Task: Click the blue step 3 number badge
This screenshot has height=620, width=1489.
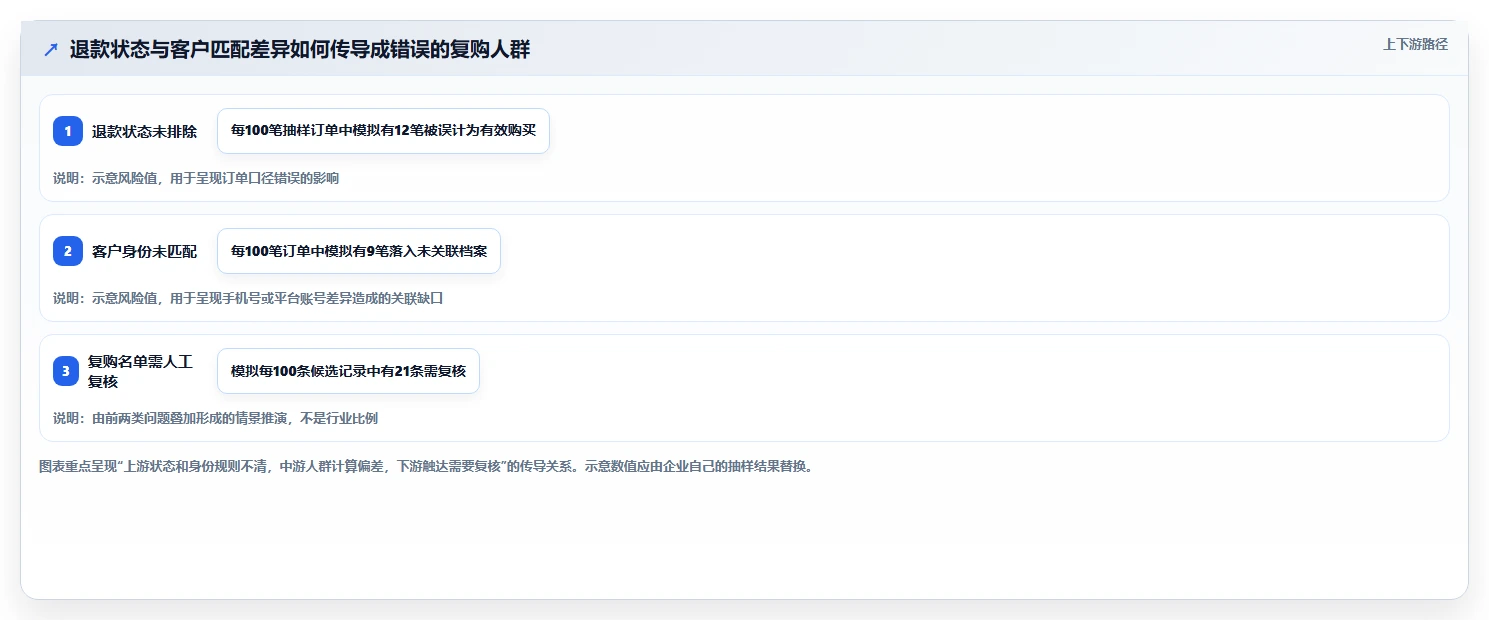Action: 68,371
